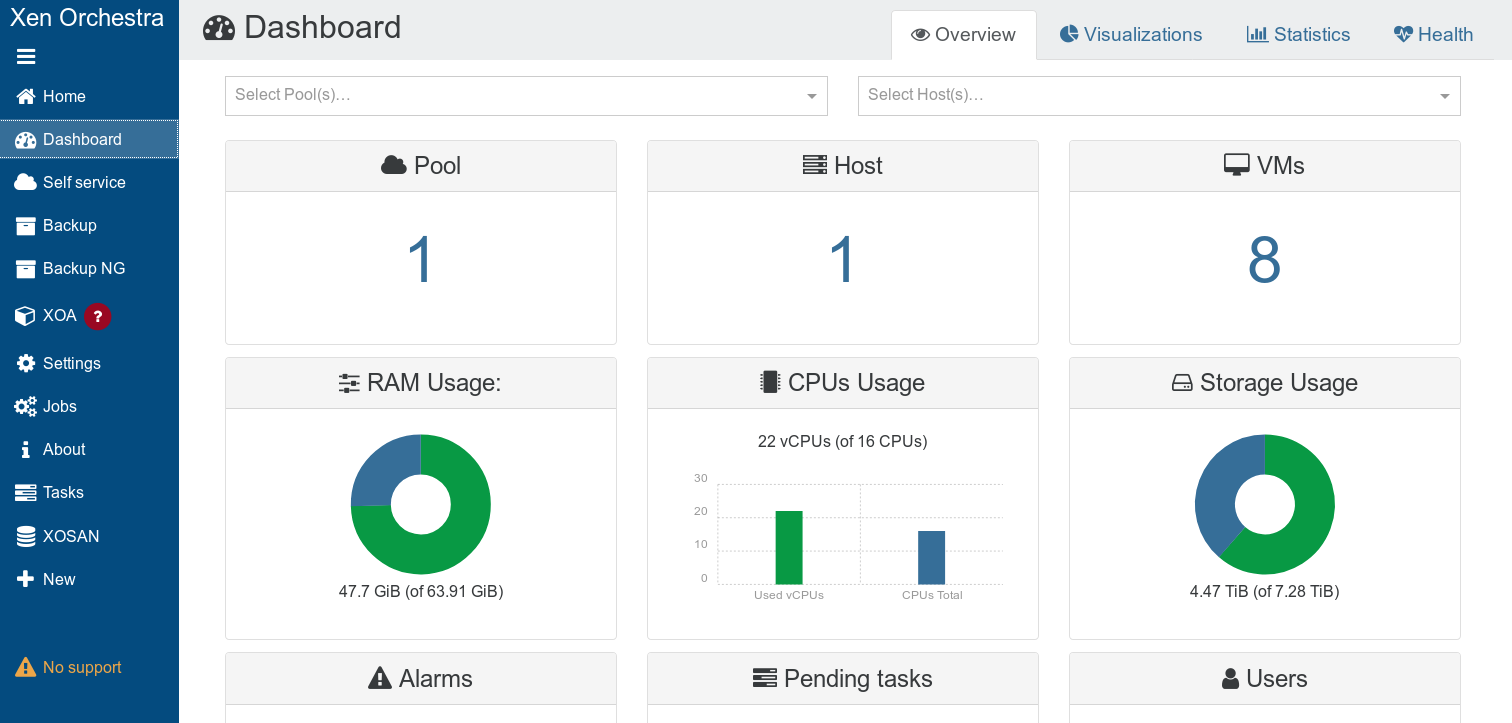1512x723 pixels.
Task: Expand the Select Pool(s) dropdown arrow
Action: 812,96
